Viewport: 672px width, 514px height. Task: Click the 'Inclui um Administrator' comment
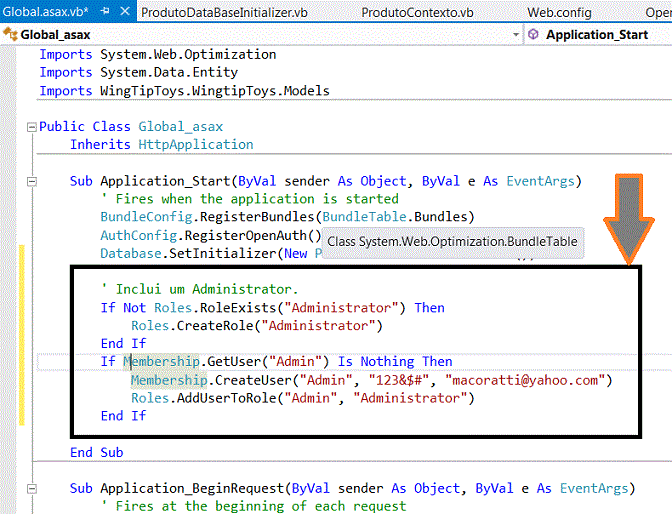click(200, 289)
